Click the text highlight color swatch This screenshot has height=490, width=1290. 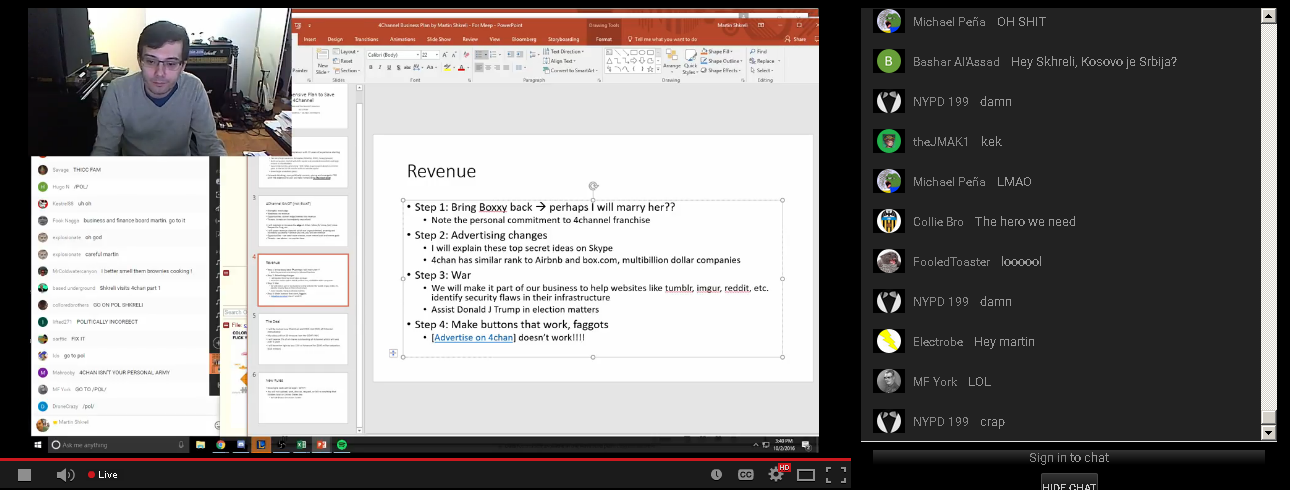pyautogui.click(x=447, y=67)
